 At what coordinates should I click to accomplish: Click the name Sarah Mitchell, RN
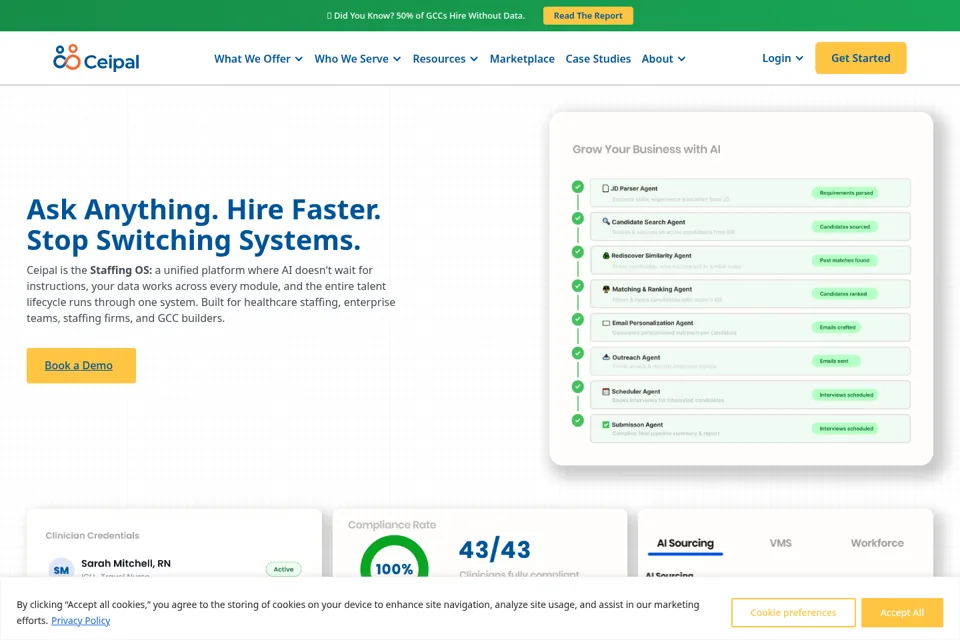[x=126, y=563]
